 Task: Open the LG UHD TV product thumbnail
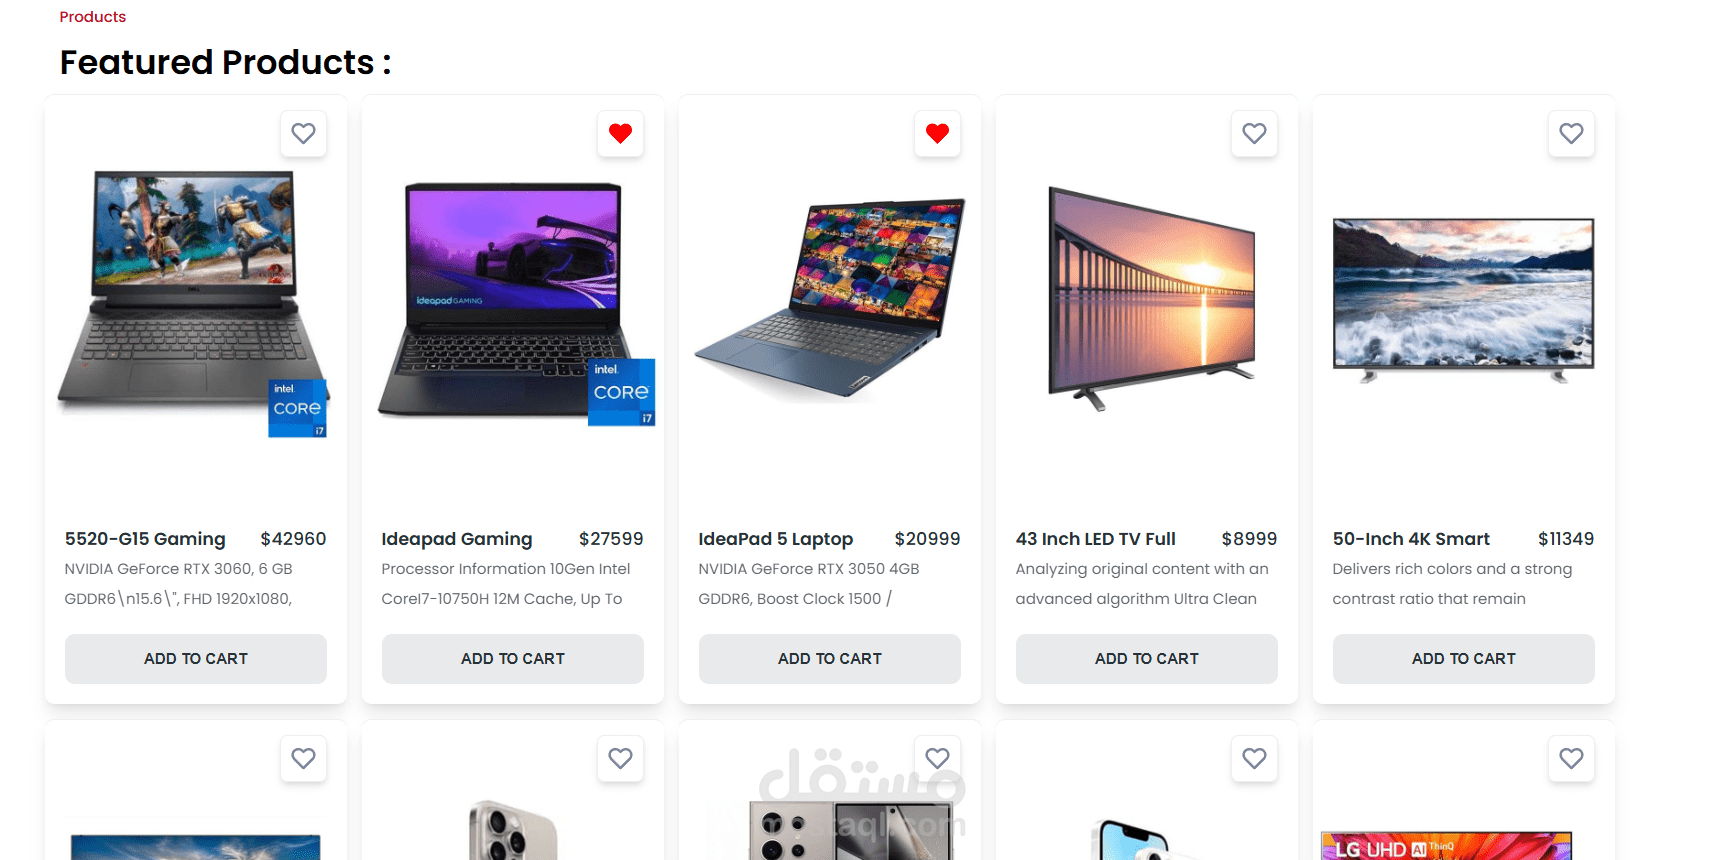point(1446,846)
